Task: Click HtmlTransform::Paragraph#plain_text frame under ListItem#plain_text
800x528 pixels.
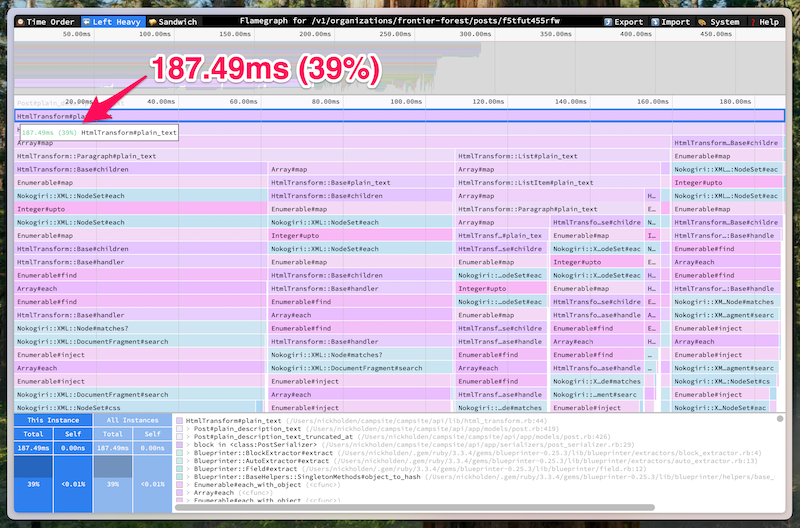Action: (x=549, y=209)
